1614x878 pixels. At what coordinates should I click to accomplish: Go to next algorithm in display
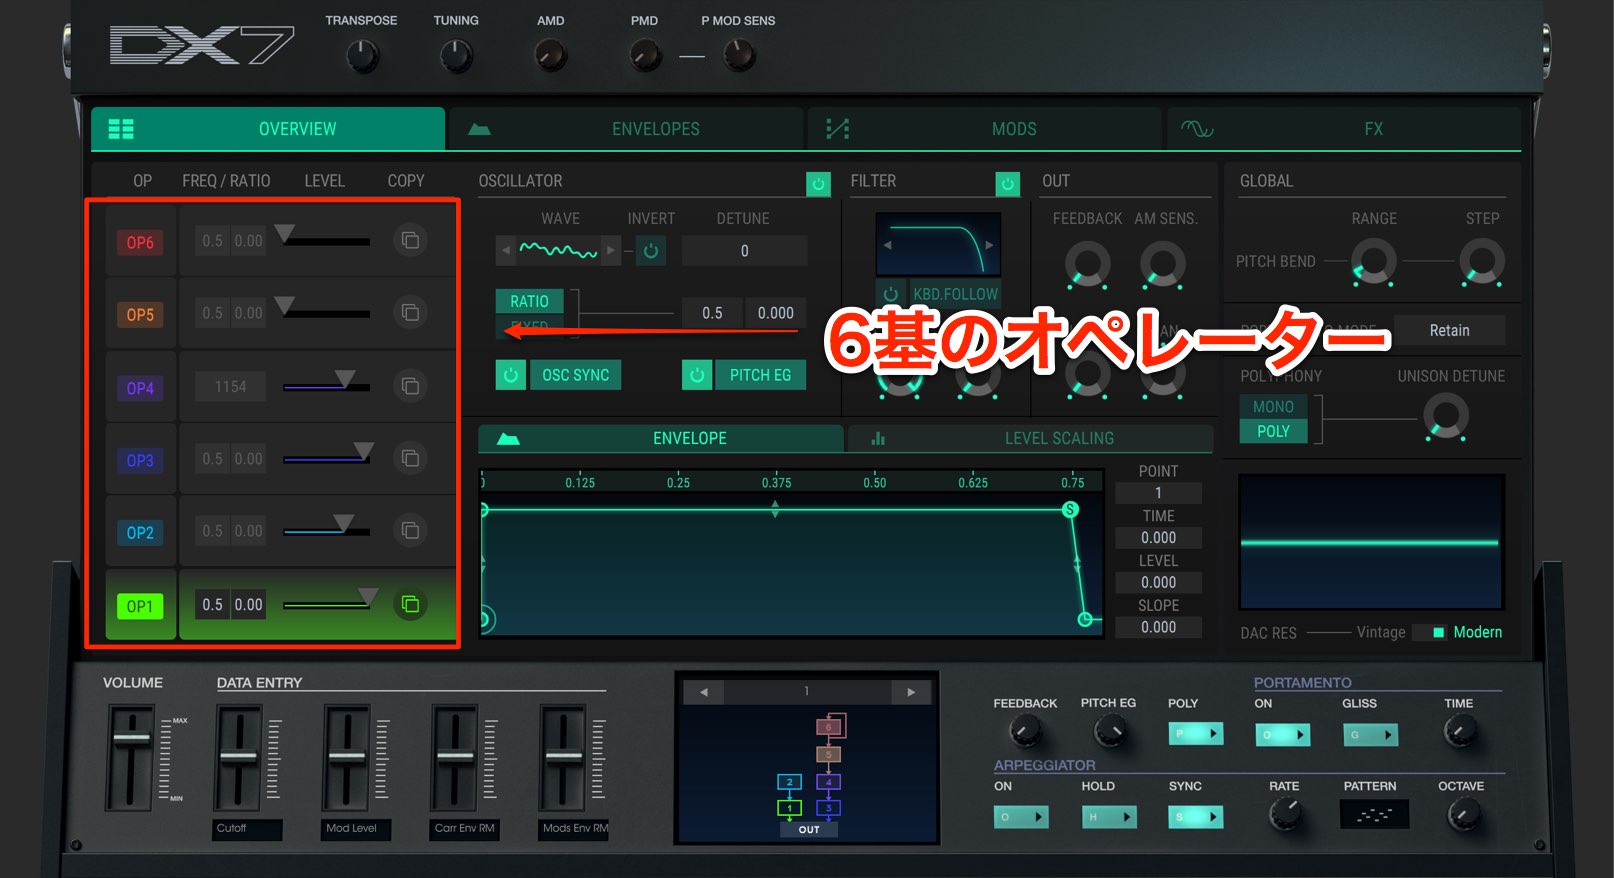(911, 692)
